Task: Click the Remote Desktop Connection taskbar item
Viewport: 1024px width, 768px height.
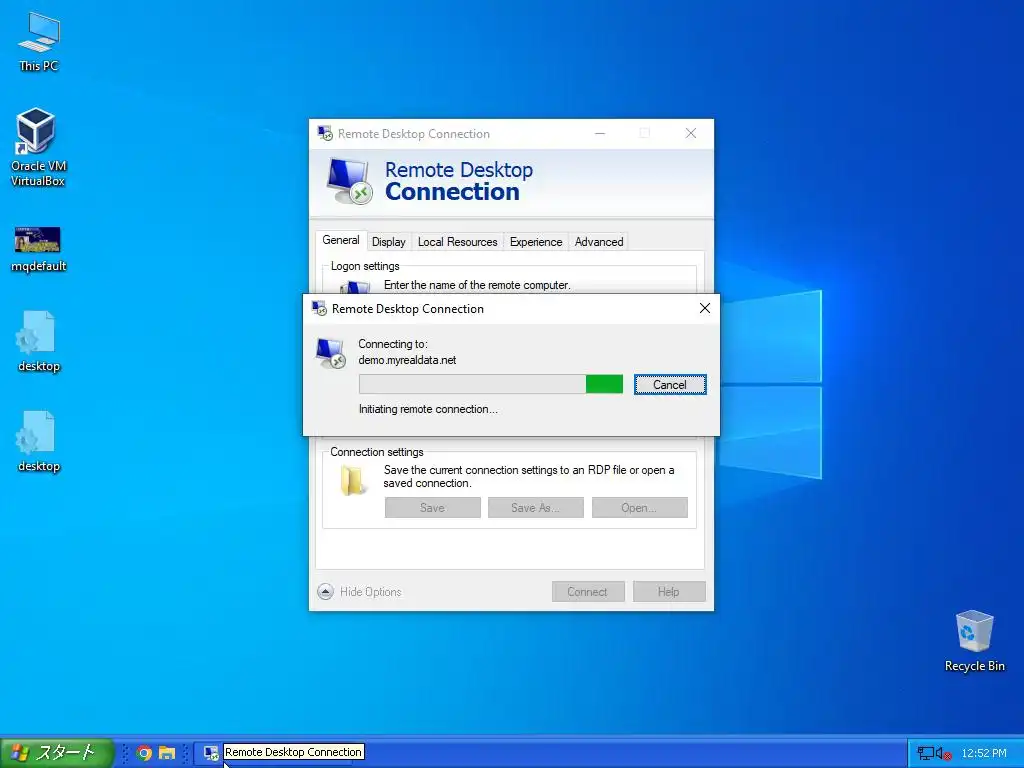Action: coord(211,753)
